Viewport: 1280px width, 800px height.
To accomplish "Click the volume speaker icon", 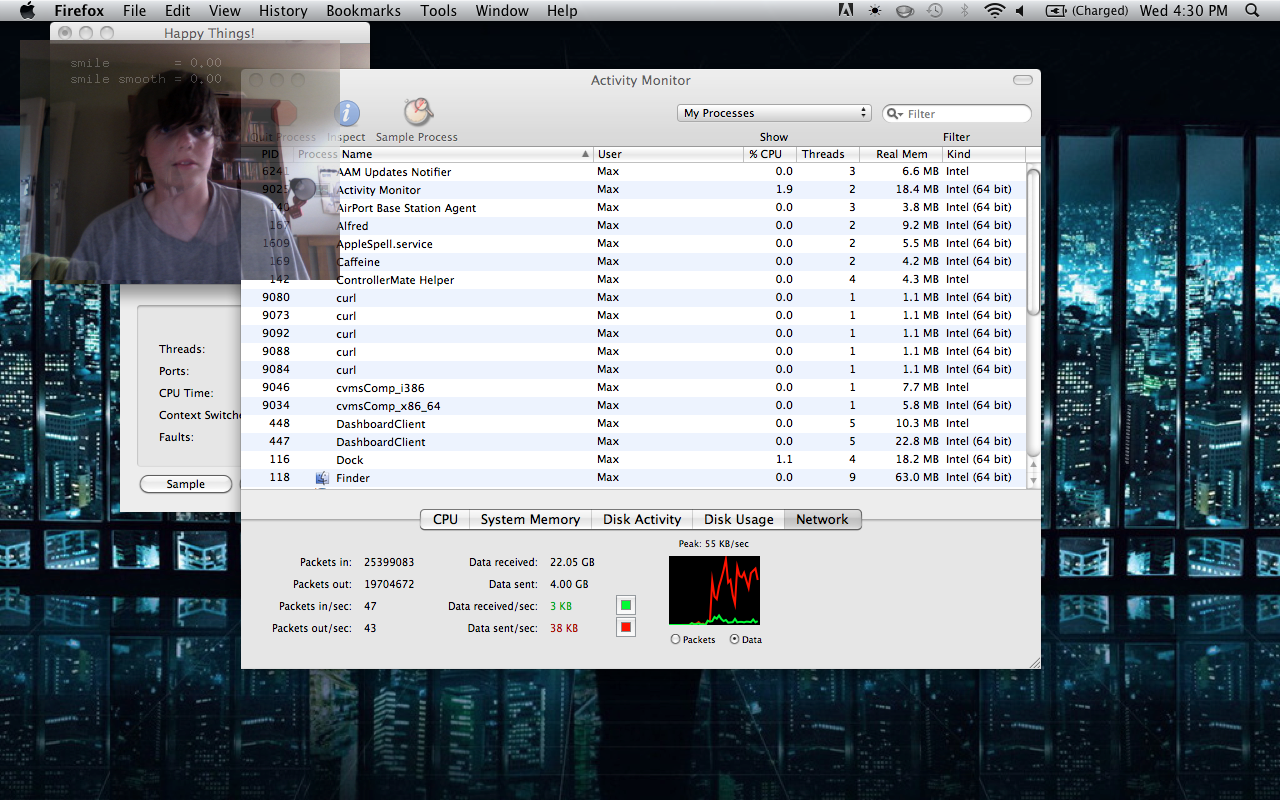I will point(1020,11).
